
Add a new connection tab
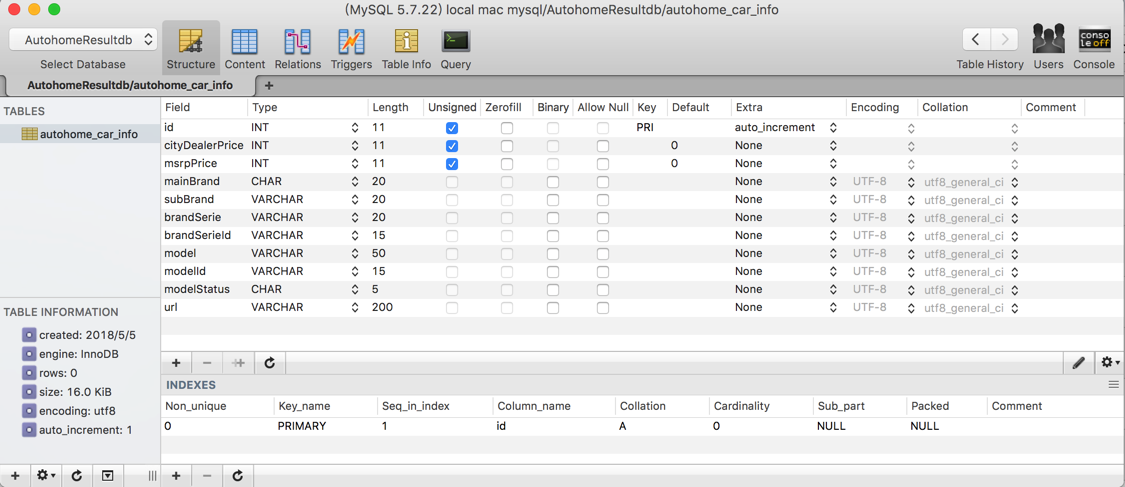click(x=269, y=85)
